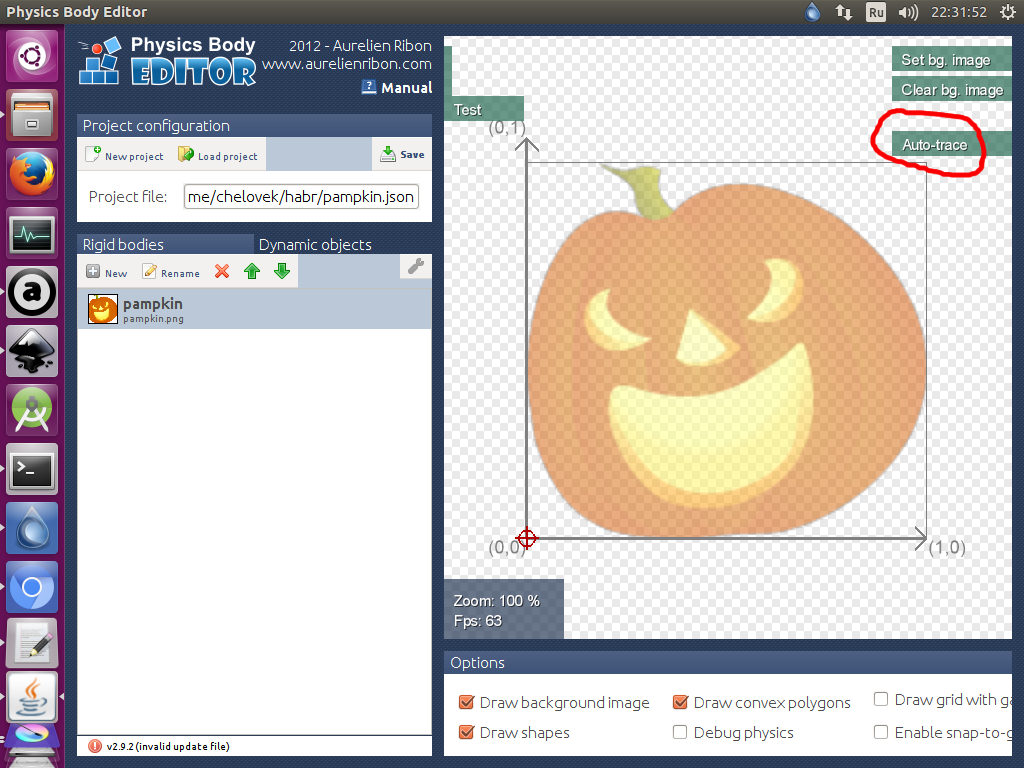Click Clear bg. image button
Screen dimensions: 1024x768
coord(952,89)
